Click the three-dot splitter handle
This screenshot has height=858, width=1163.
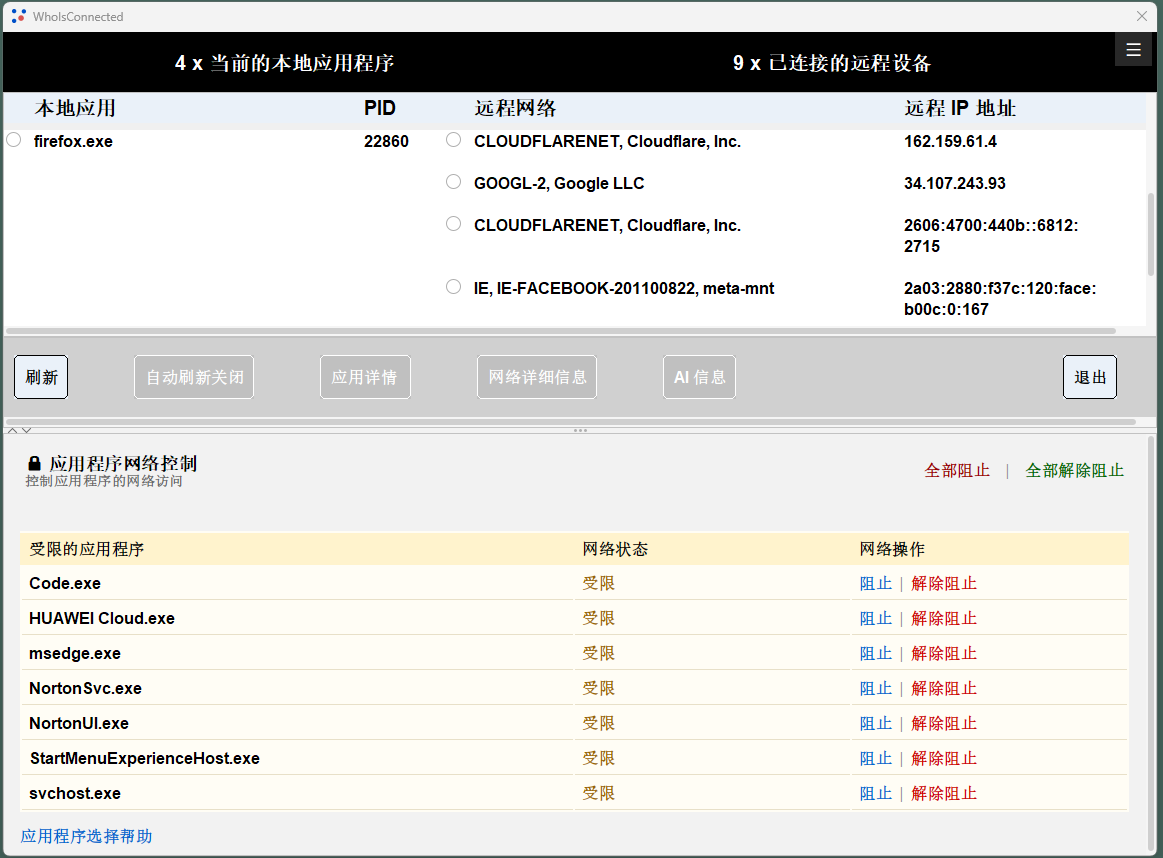tap(580, 430)
